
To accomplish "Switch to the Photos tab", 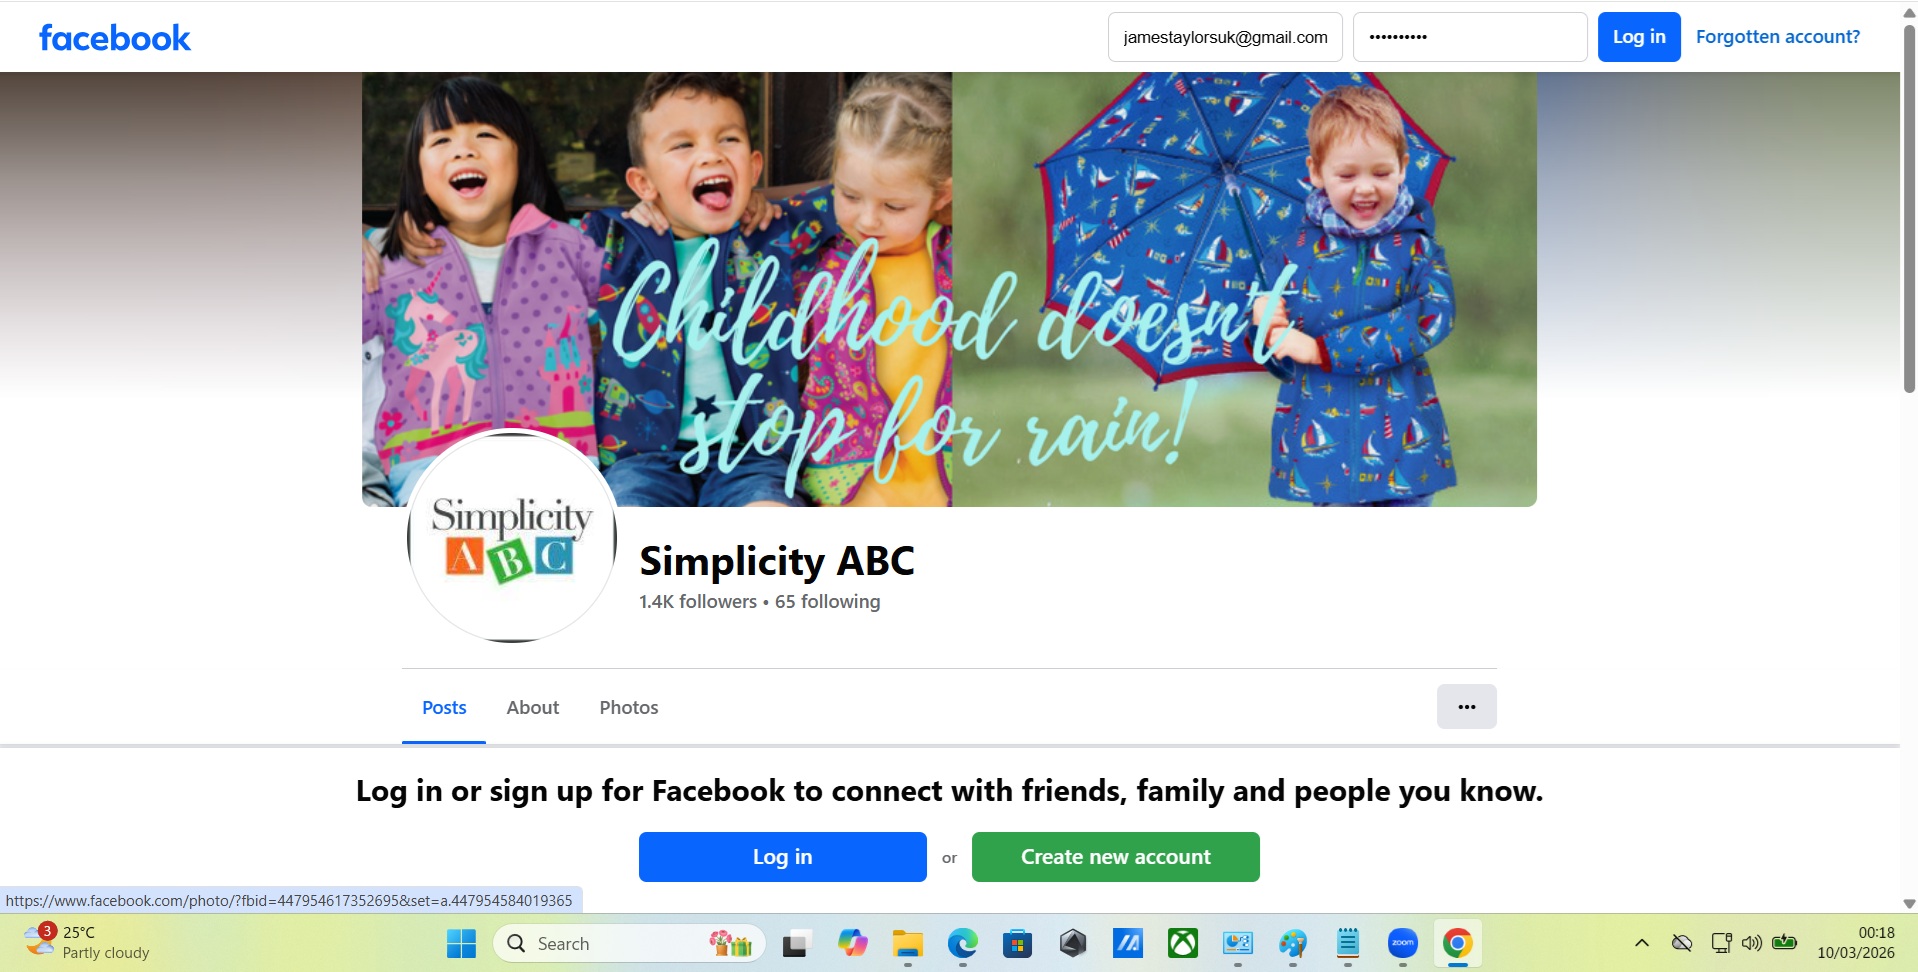I will 628,707.
